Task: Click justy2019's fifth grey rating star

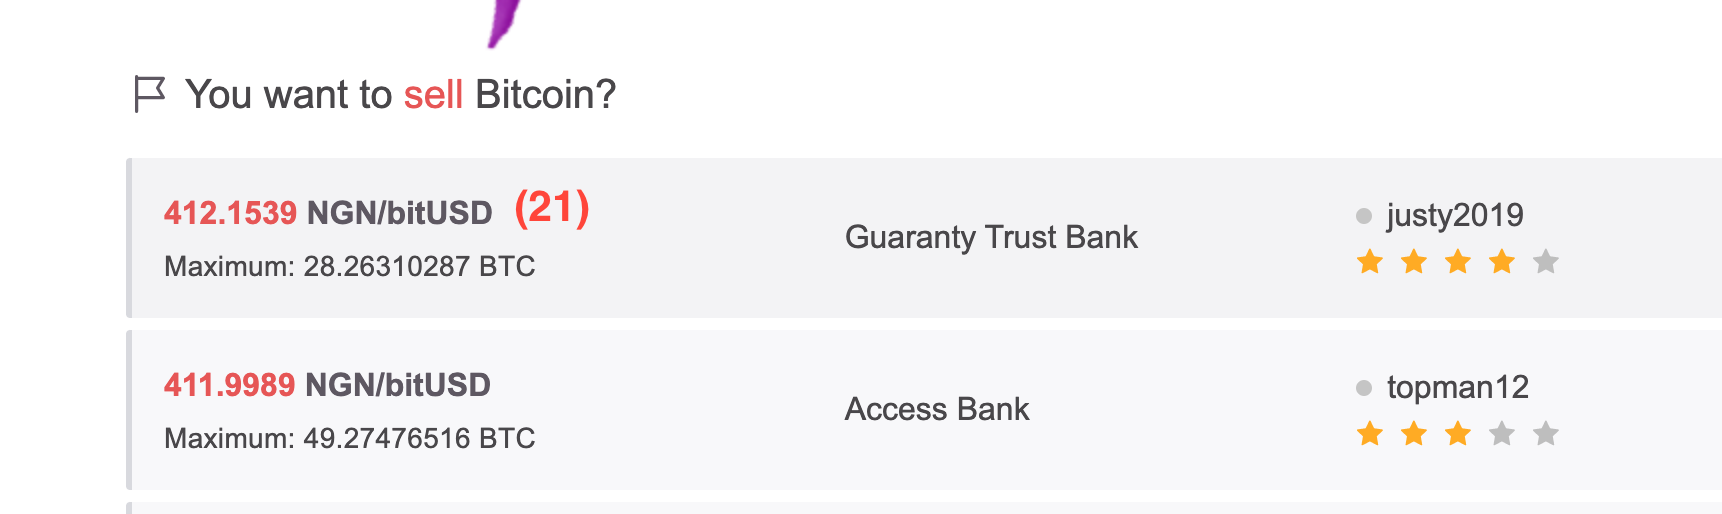Action: (x=1546, y=262)
